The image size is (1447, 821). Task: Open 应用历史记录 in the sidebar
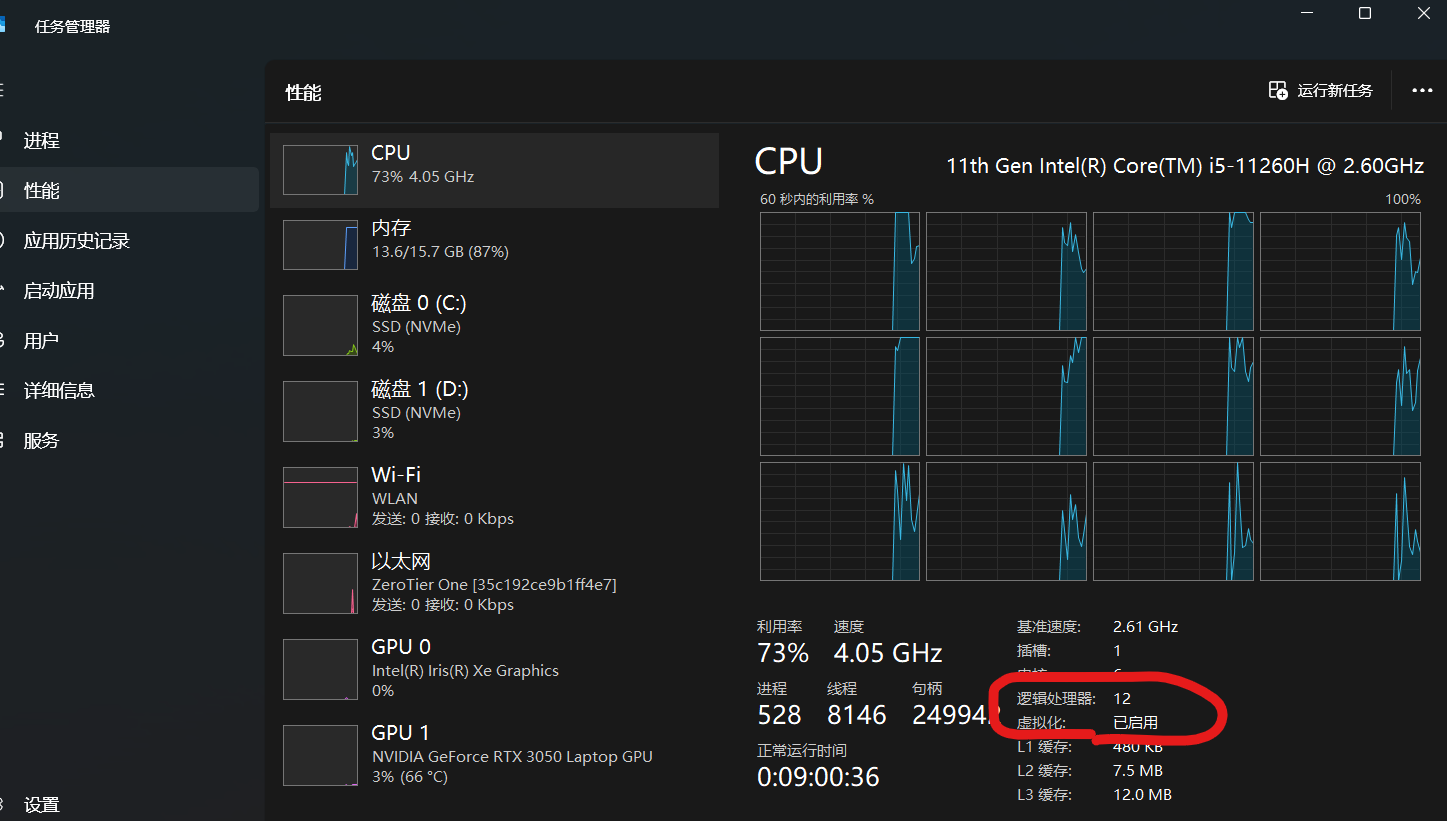(76, 241)
